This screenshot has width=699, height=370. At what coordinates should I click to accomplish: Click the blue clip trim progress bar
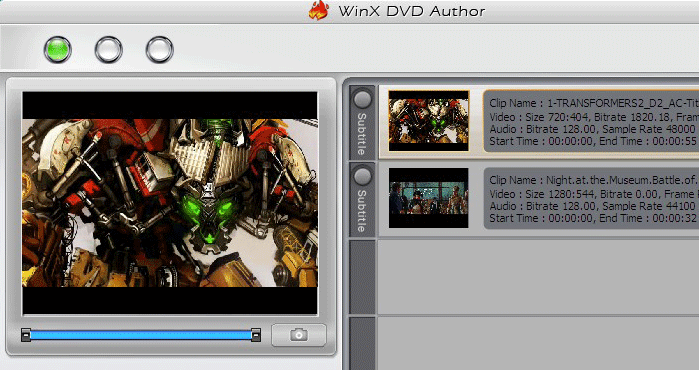pos(141,335)
